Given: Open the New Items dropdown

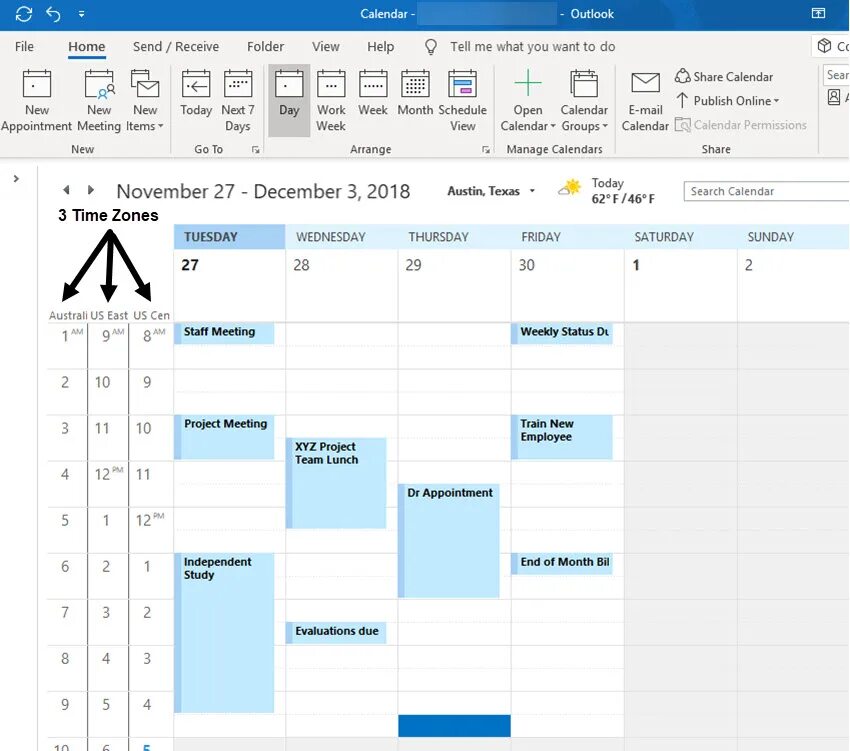Looking at the screenshot, I should pos(145,101).
